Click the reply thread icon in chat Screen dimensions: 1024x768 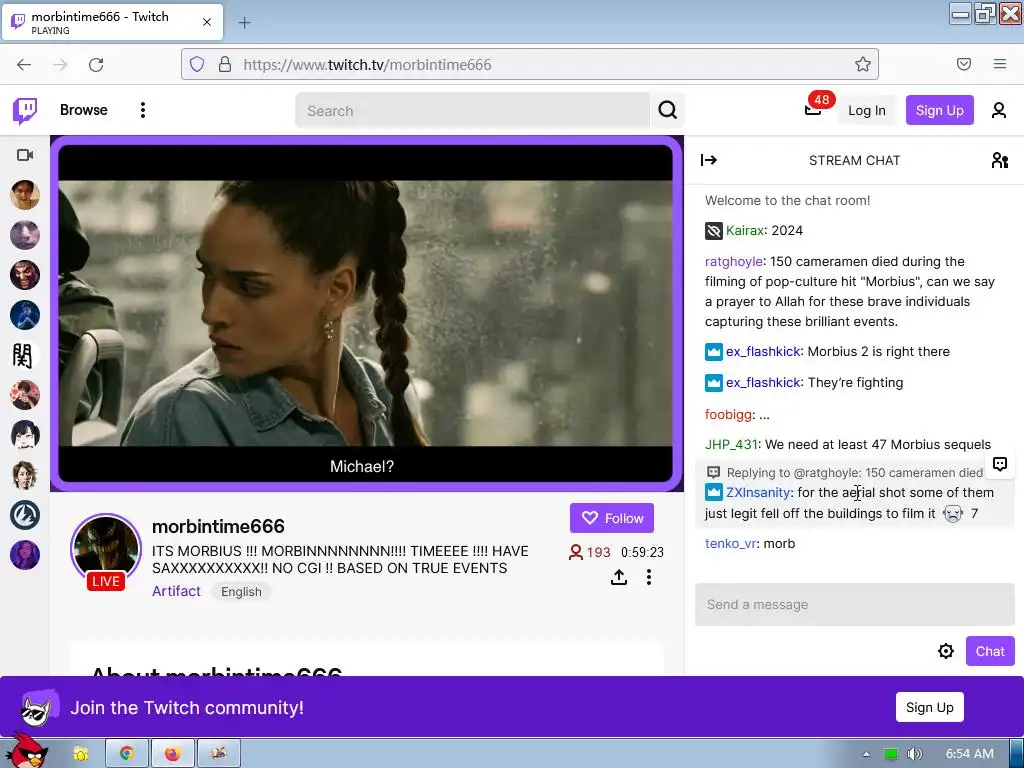click(1000, 464)
